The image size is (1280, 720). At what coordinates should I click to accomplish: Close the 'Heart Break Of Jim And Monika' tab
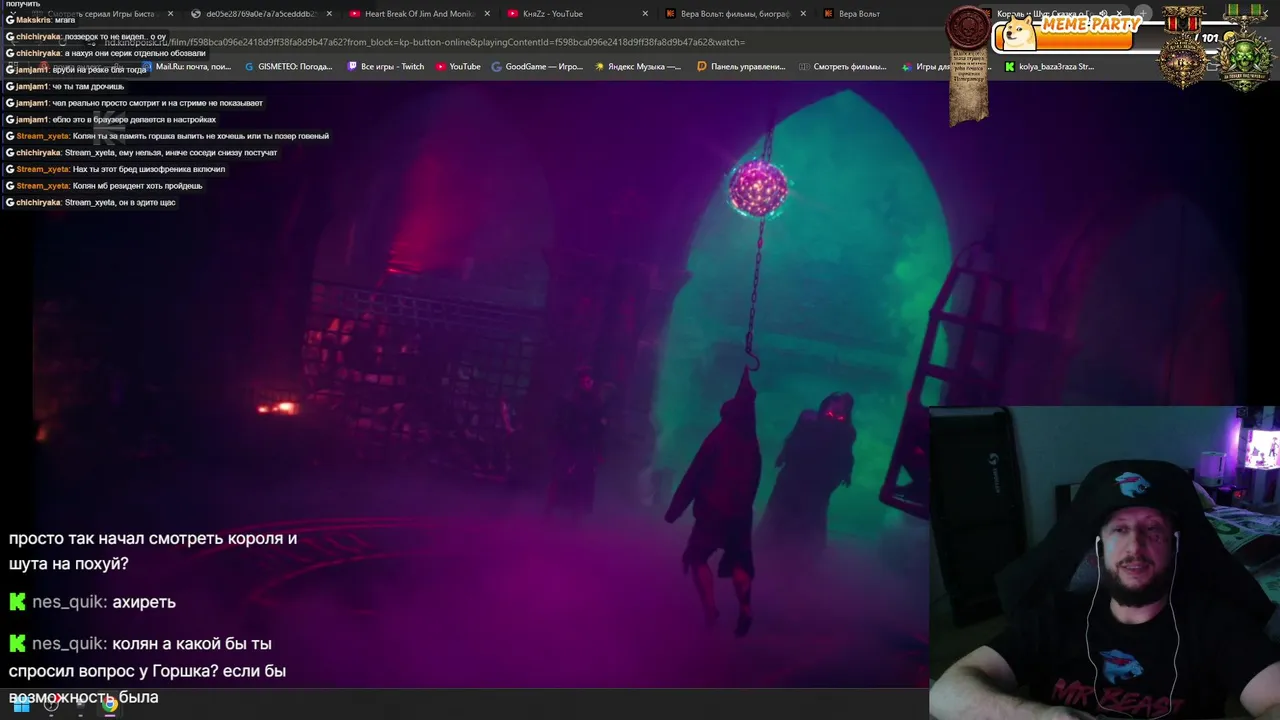(x=487, y=14)
